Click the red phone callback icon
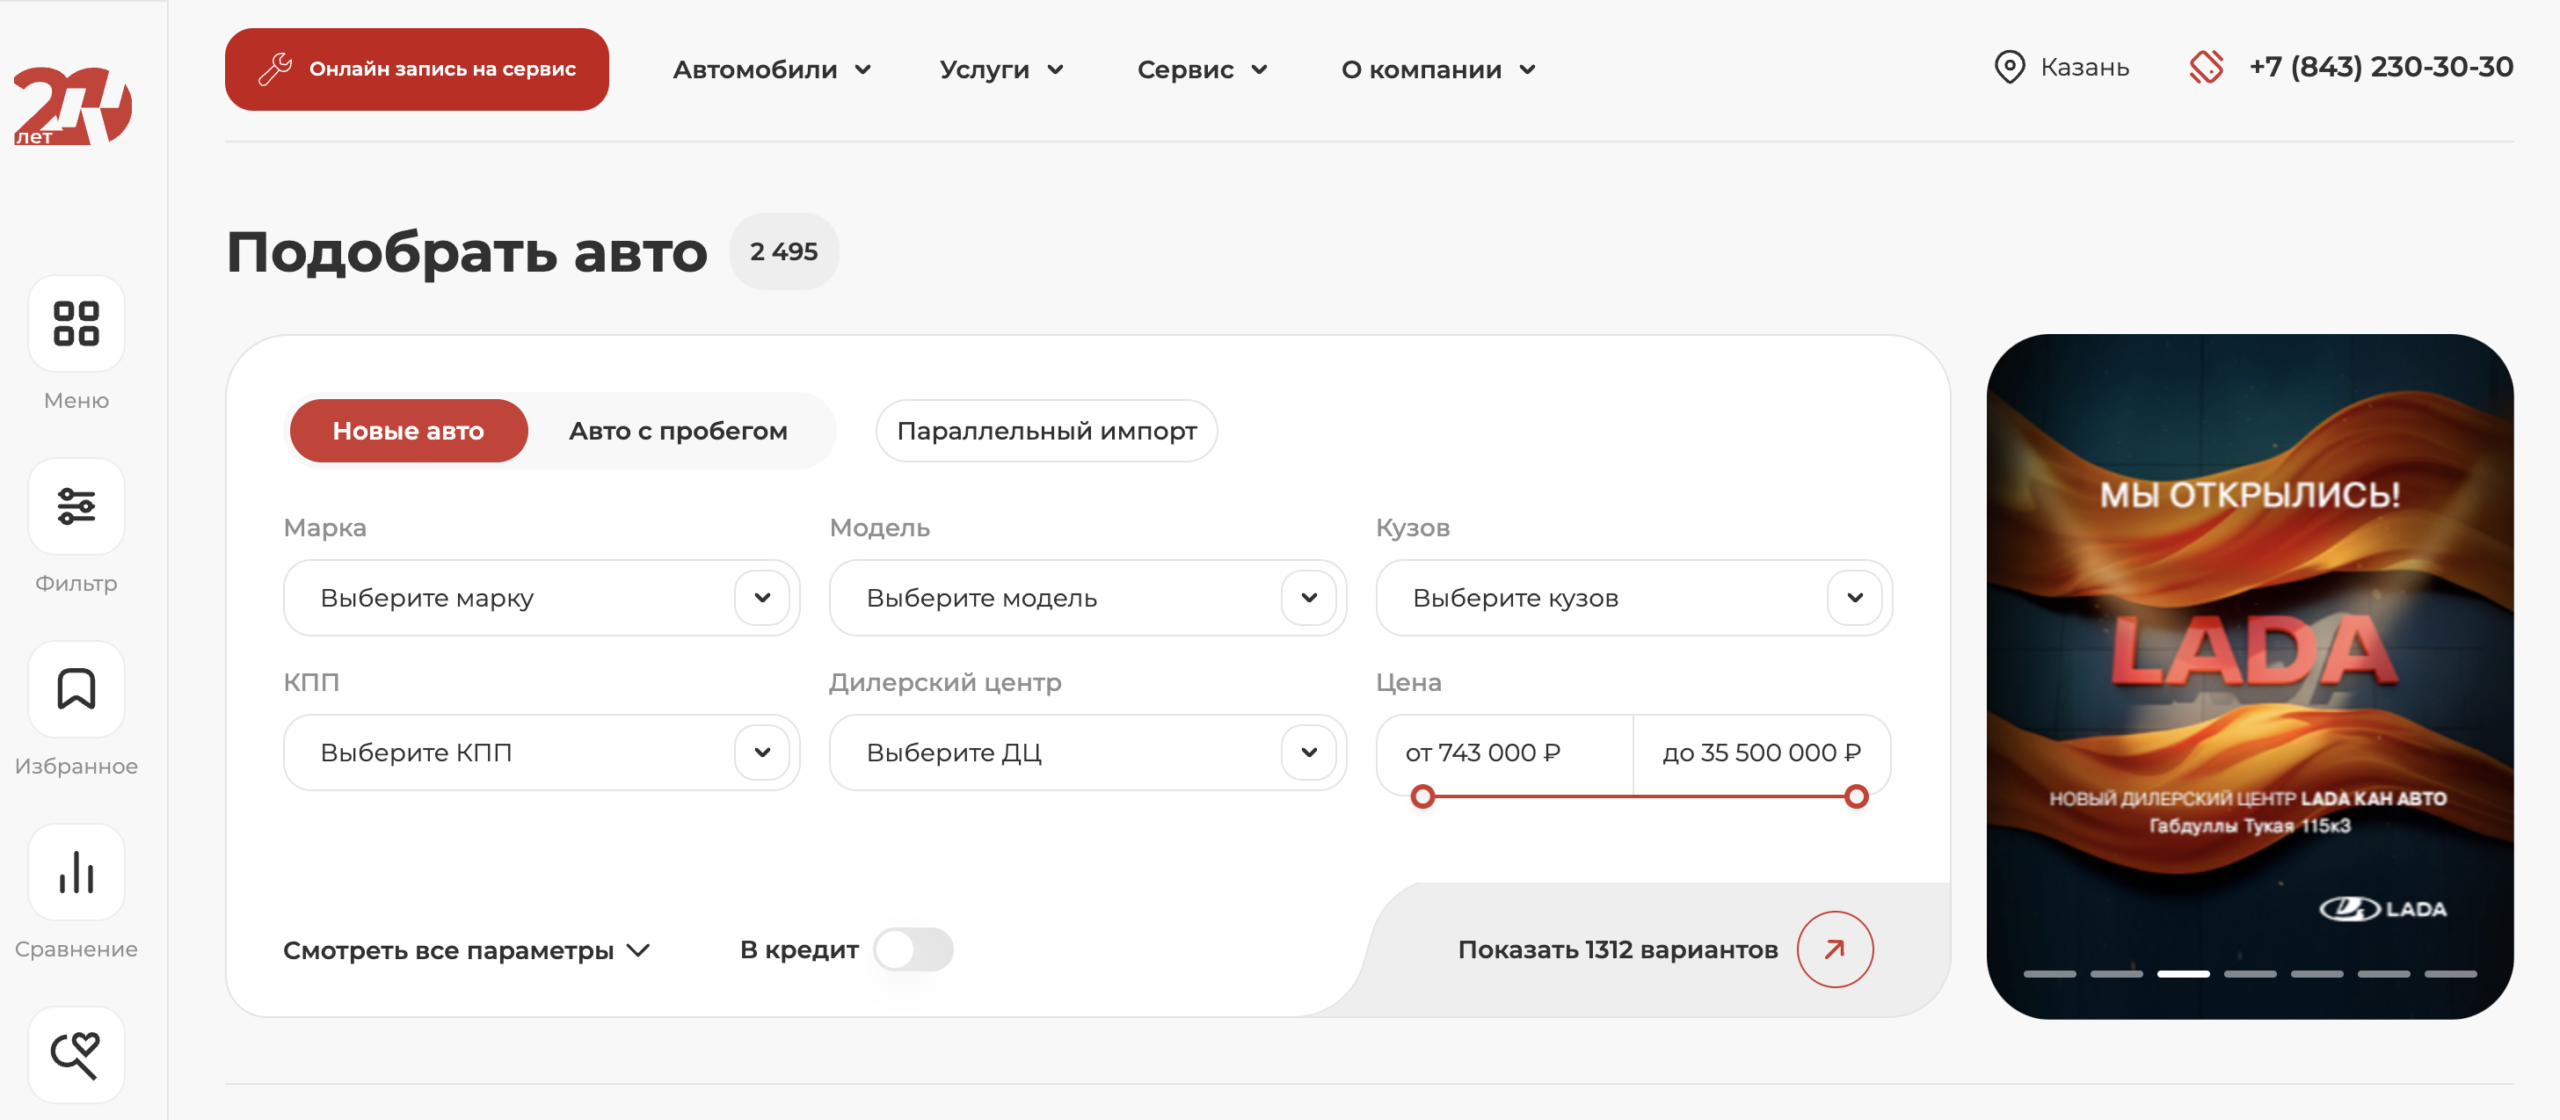Screen dimensions: 2560x1120 pyautogui.click(x=2206, y=67)
